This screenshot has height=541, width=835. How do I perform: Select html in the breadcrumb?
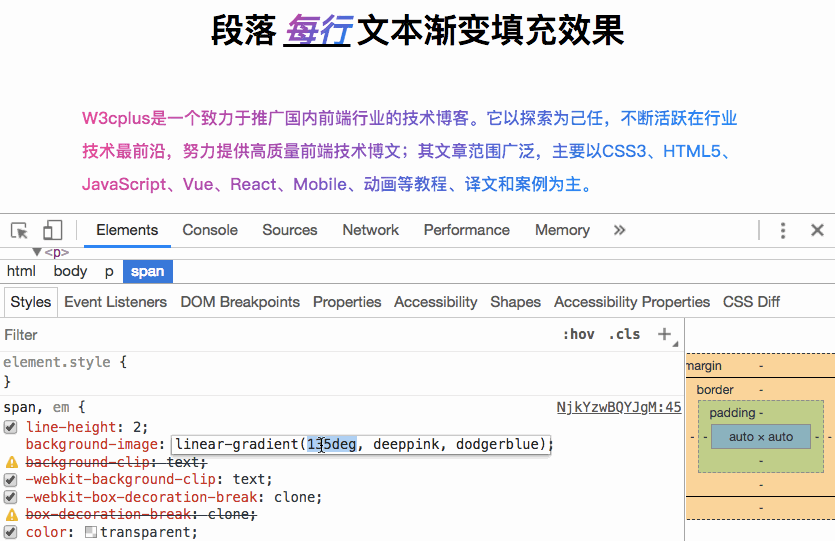pos(21,272)
